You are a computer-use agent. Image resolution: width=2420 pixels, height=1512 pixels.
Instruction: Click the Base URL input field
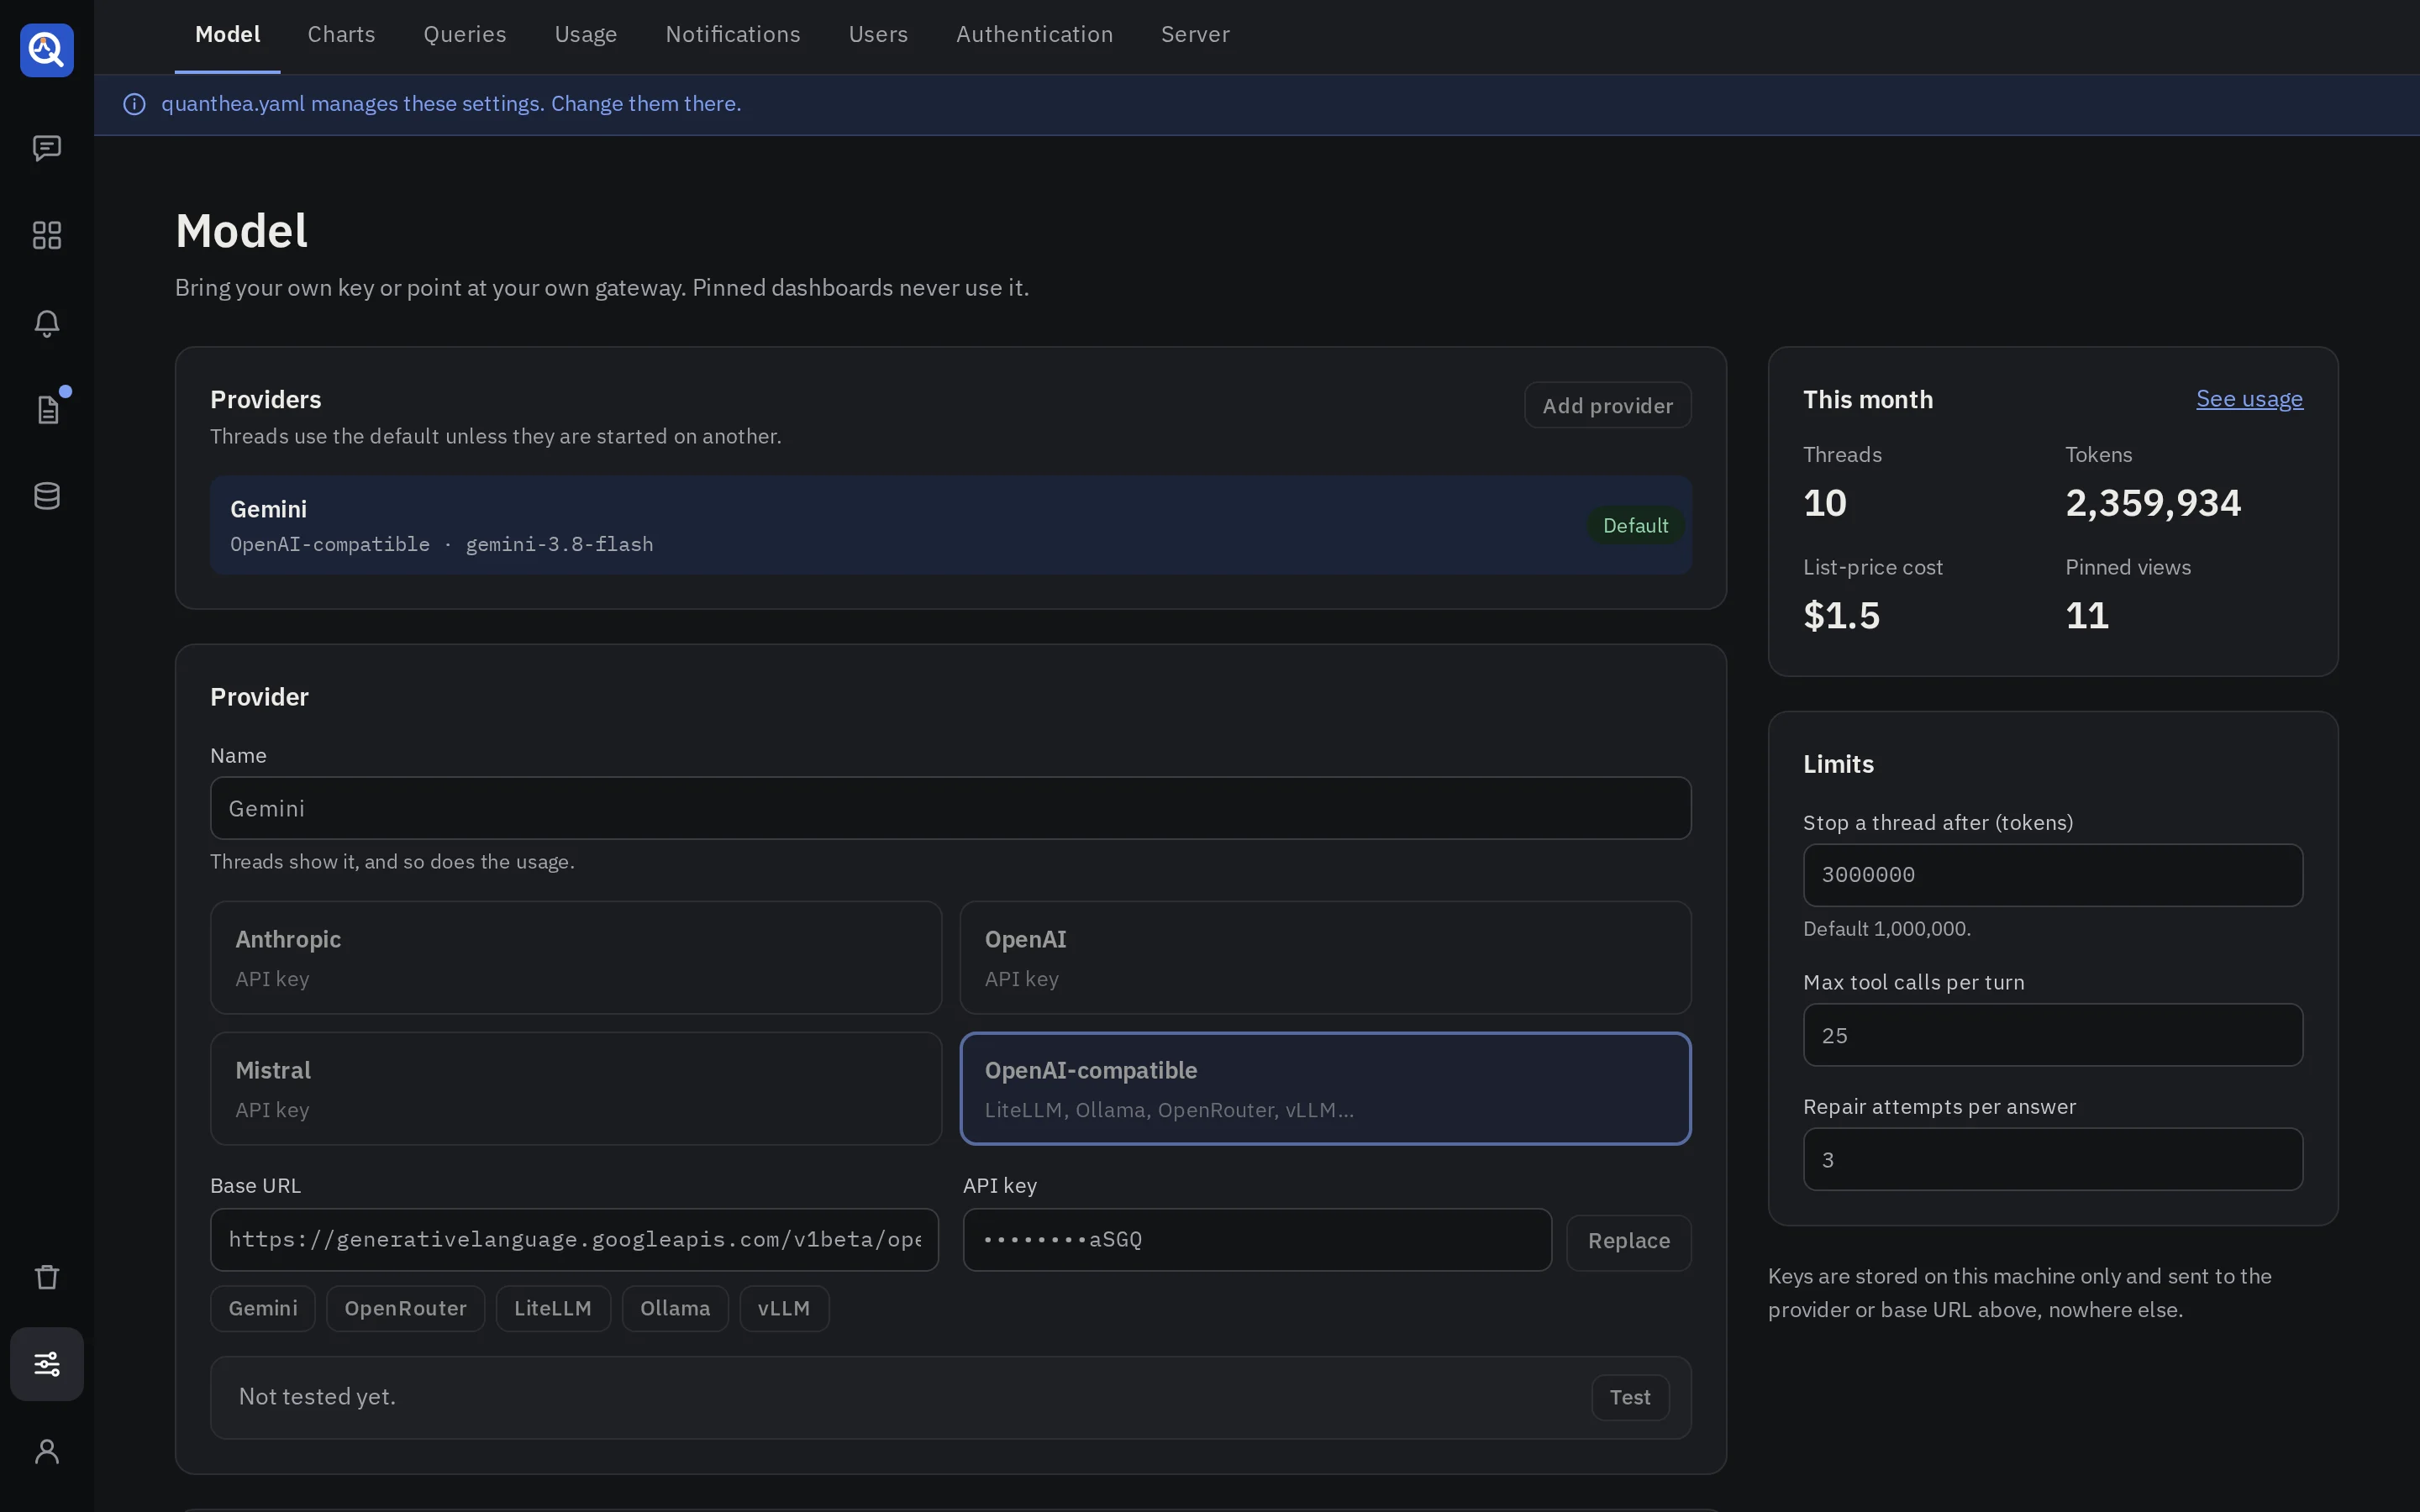pyautogui.click(x=574, y=1240)
